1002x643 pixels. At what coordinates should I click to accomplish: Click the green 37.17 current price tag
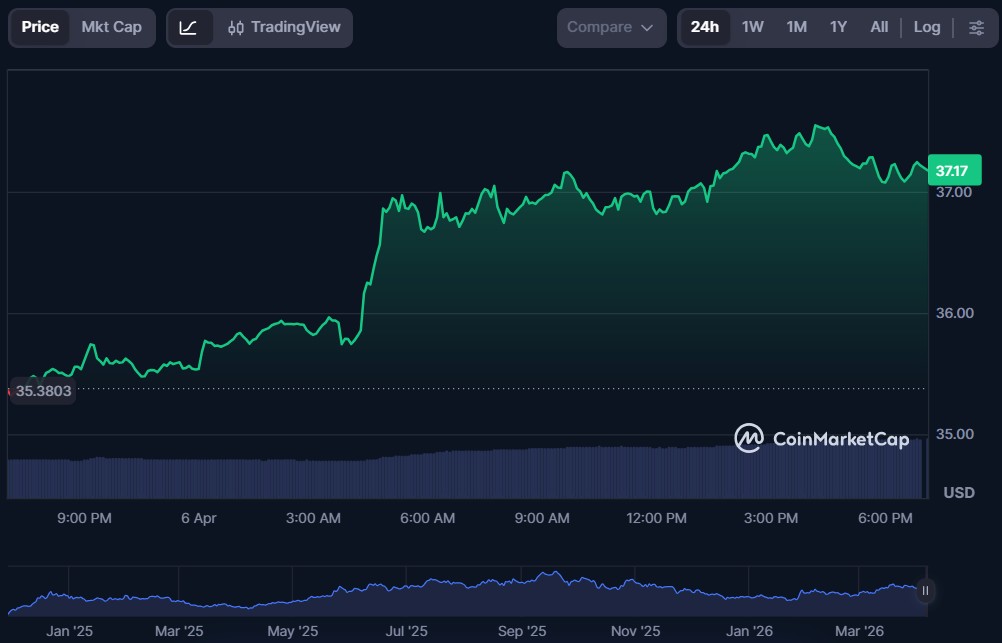click(x=954, y=171)
